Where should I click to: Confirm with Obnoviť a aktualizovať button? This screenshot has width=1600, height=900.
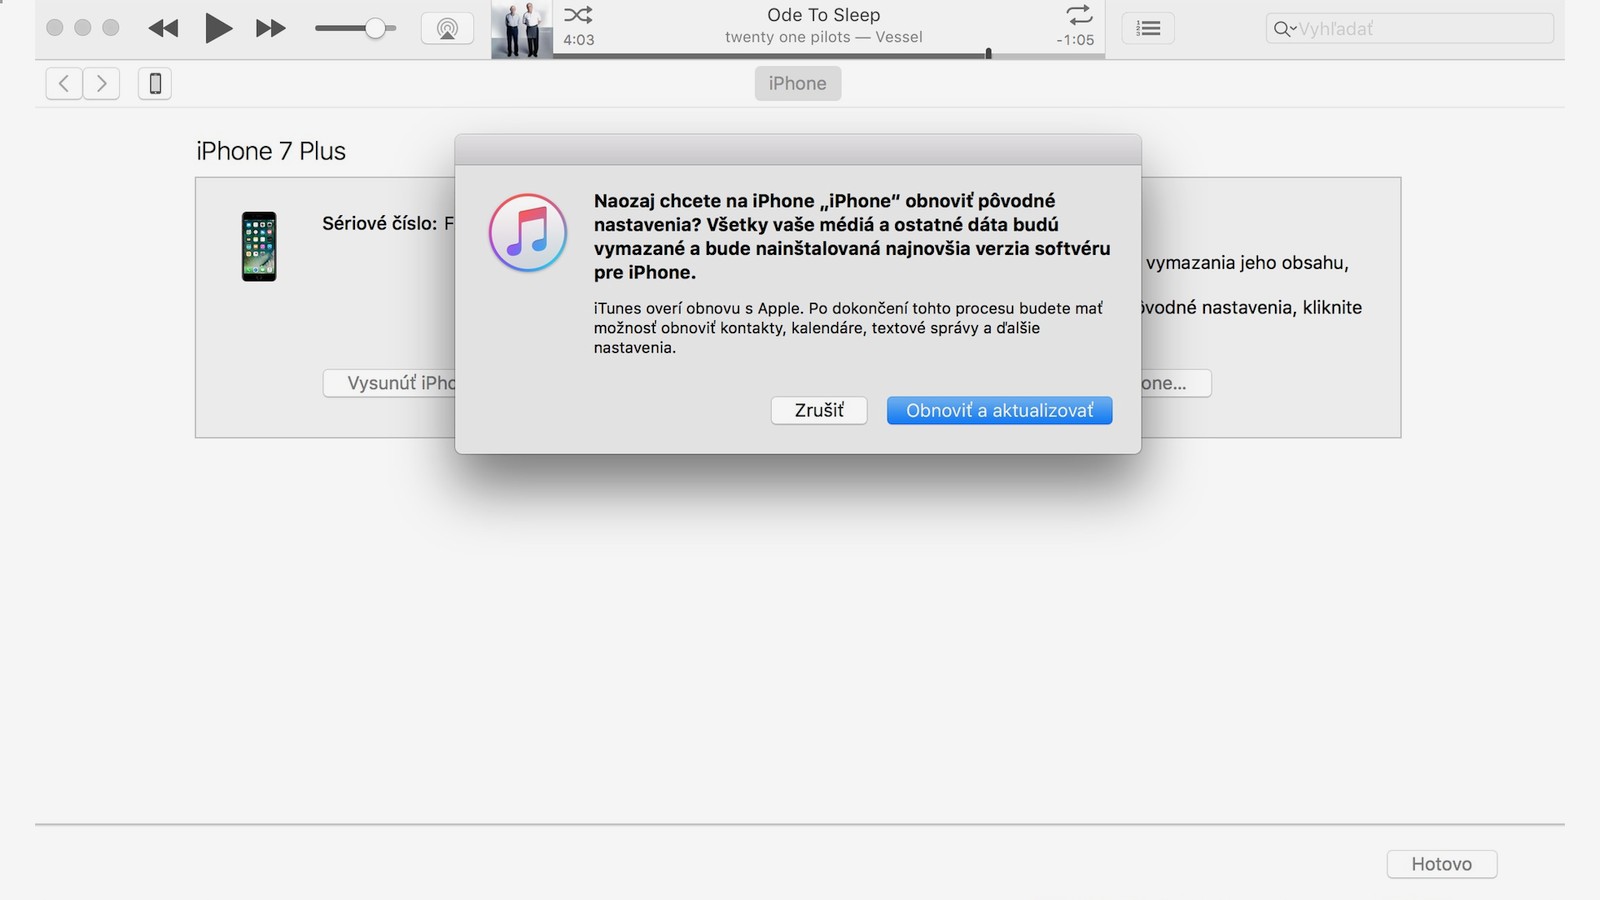click(999, 411)
